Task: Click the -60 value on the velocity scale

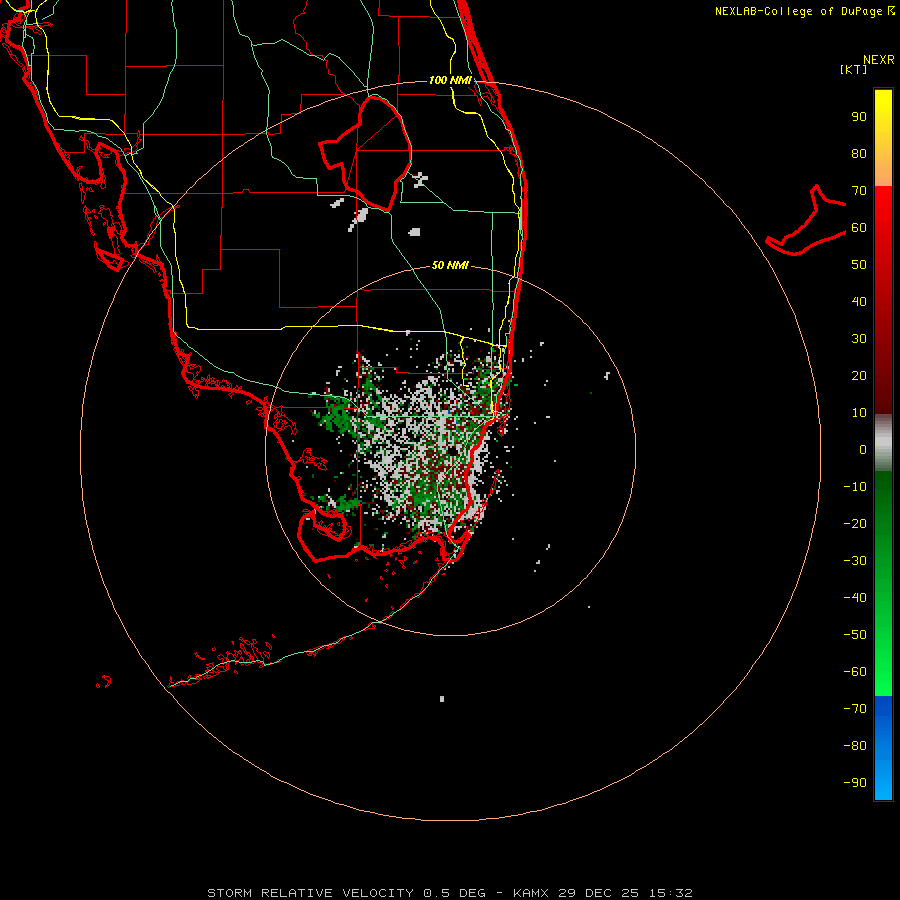Action: [x=855, y=672]
